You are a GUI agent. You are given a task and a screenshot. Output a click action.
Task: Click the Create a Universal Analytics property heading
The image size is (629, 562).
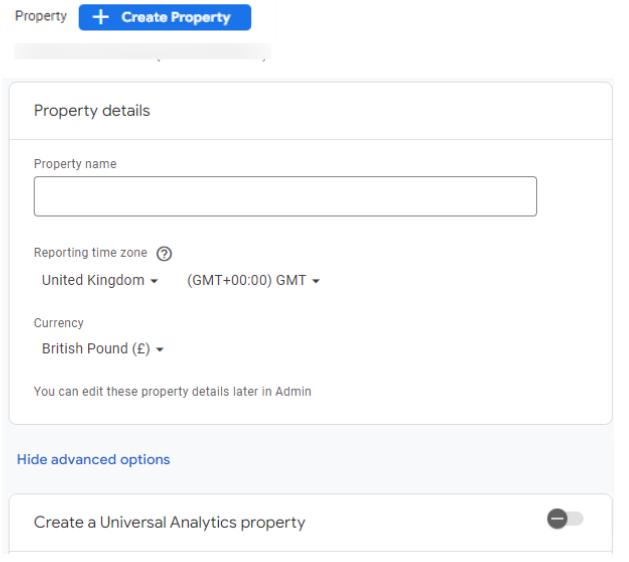pos(169,522)
